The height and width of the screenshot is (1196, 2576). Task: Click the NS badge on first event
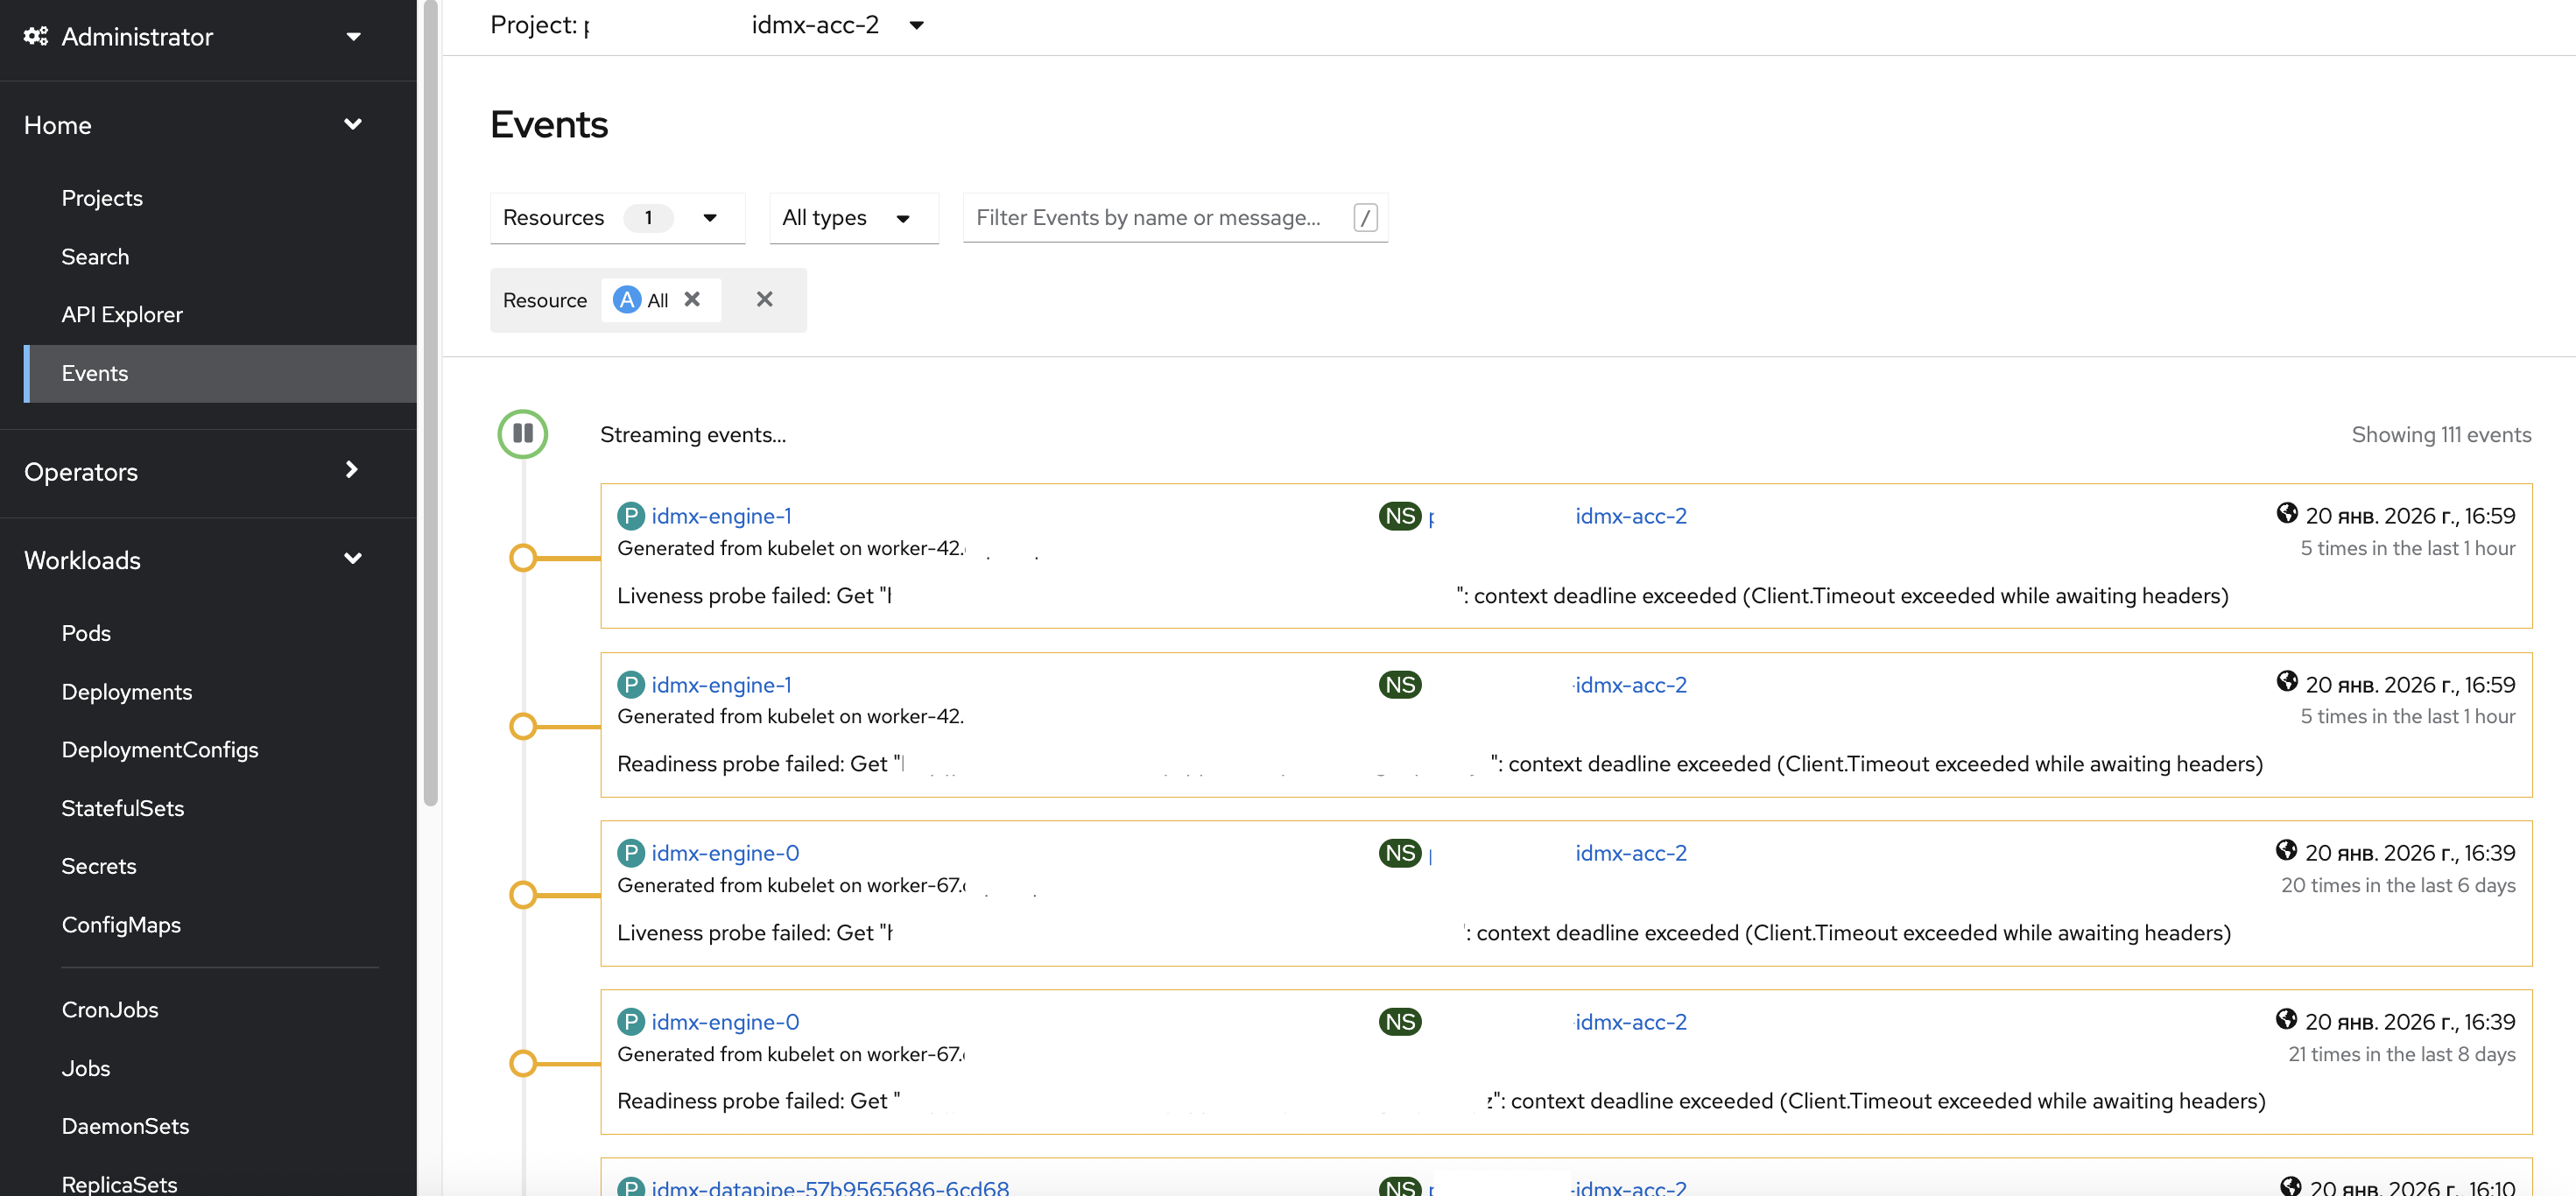click(x=1400, y=516)
